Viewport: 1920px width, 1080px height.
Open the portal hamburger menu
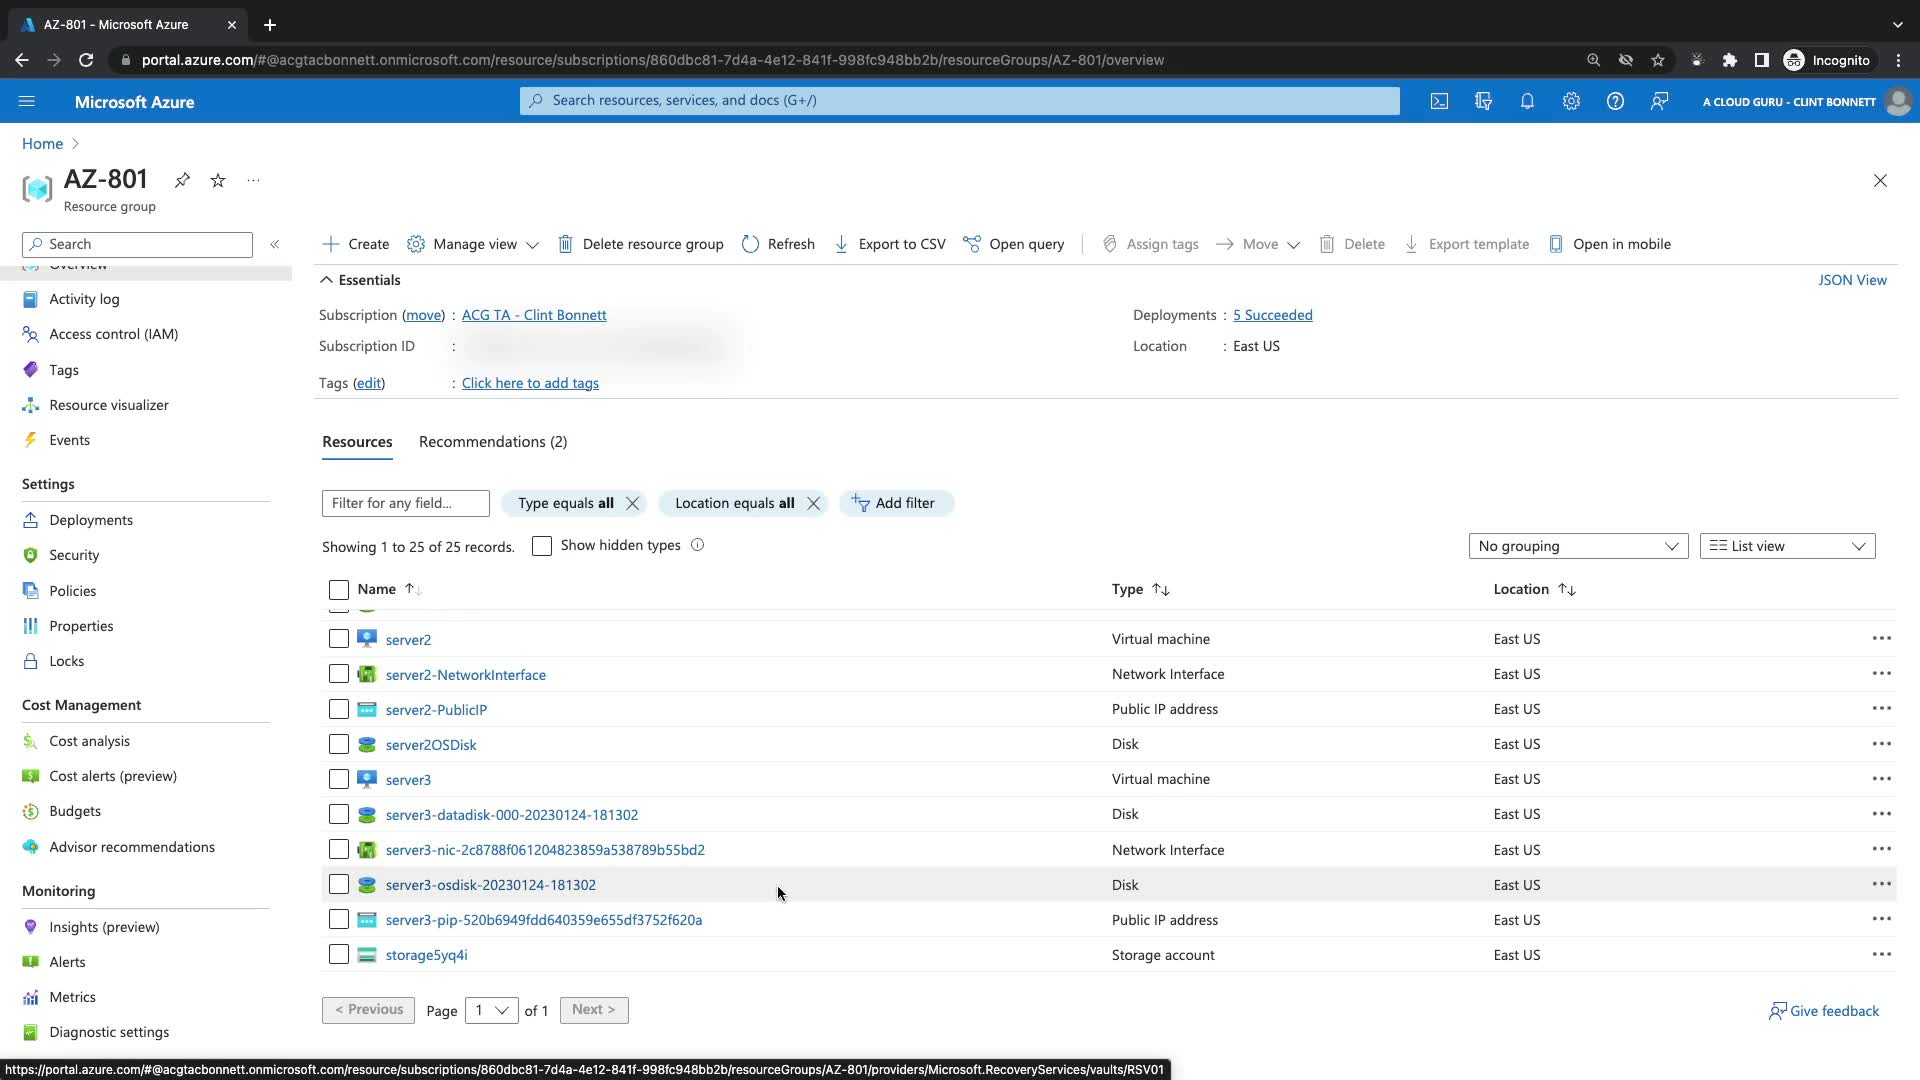pos(27,101)
